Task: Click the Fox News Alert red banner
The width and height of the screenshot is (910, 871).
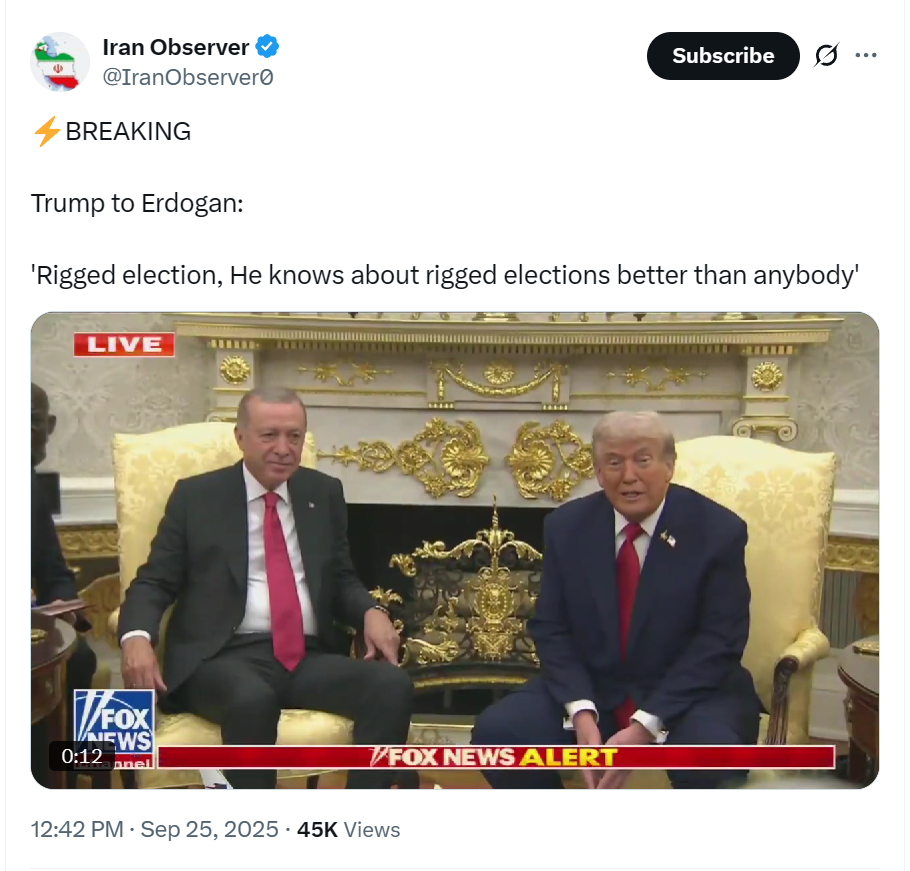Action: click(x=496, y=757)
